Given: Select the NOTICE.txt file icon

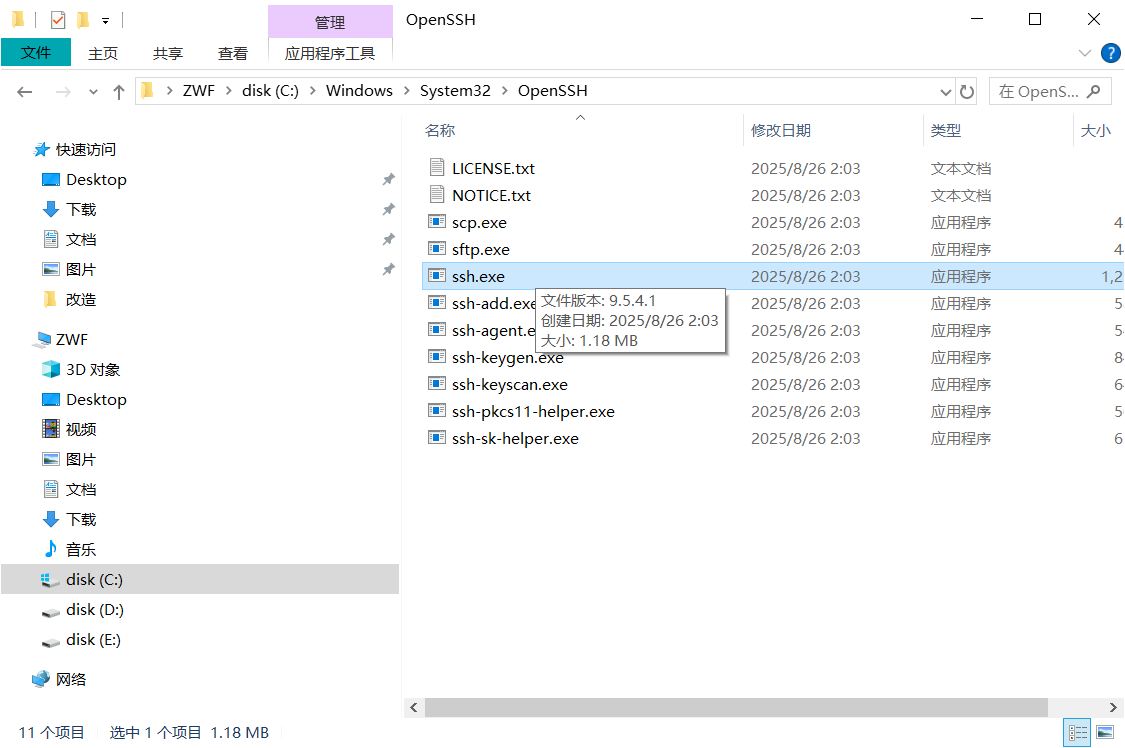Looking at the screenshot, I should point(437,195).
